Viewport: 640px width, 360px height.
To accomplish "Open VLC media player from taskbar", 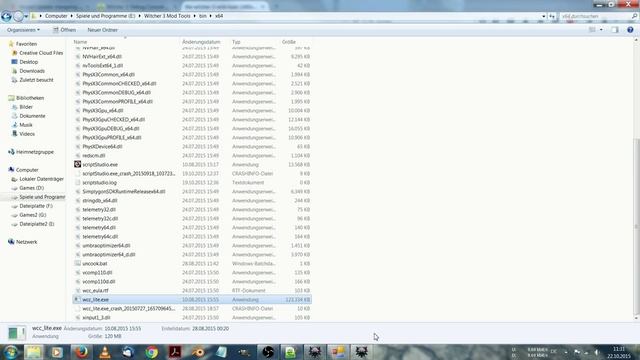I will pyautogui.click(x=105, y=352).
